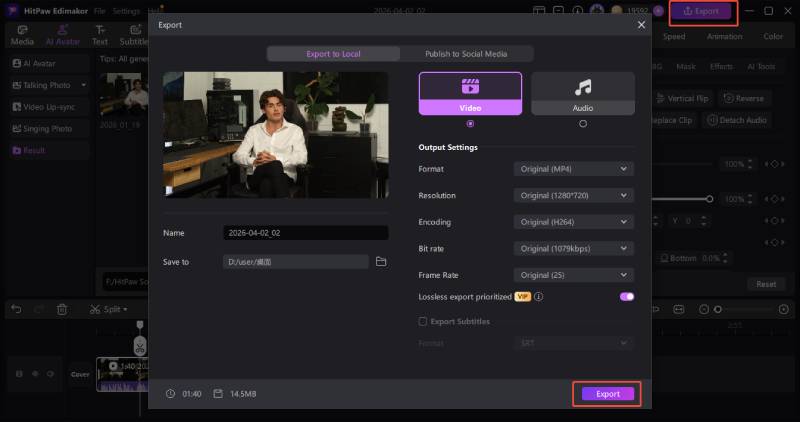Viewport: 800px width, 422px height.
Task: Click the timeline zoom slider handle
Action: [718, 309]
